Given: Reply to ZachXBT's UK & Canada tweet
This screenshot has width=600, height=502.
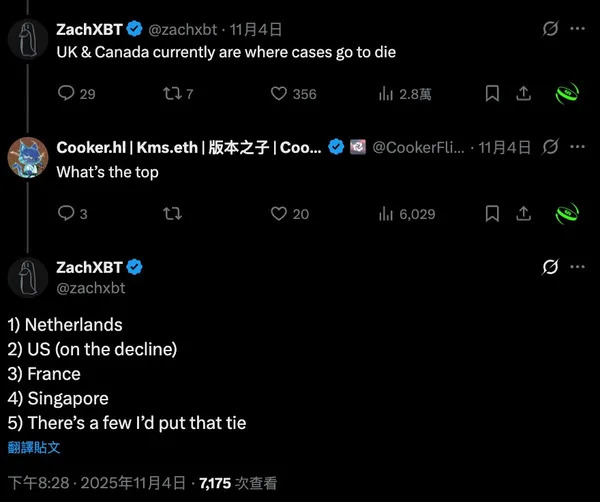Looking at the screenshot, I should pyautogui.click(x=67, y=94).
